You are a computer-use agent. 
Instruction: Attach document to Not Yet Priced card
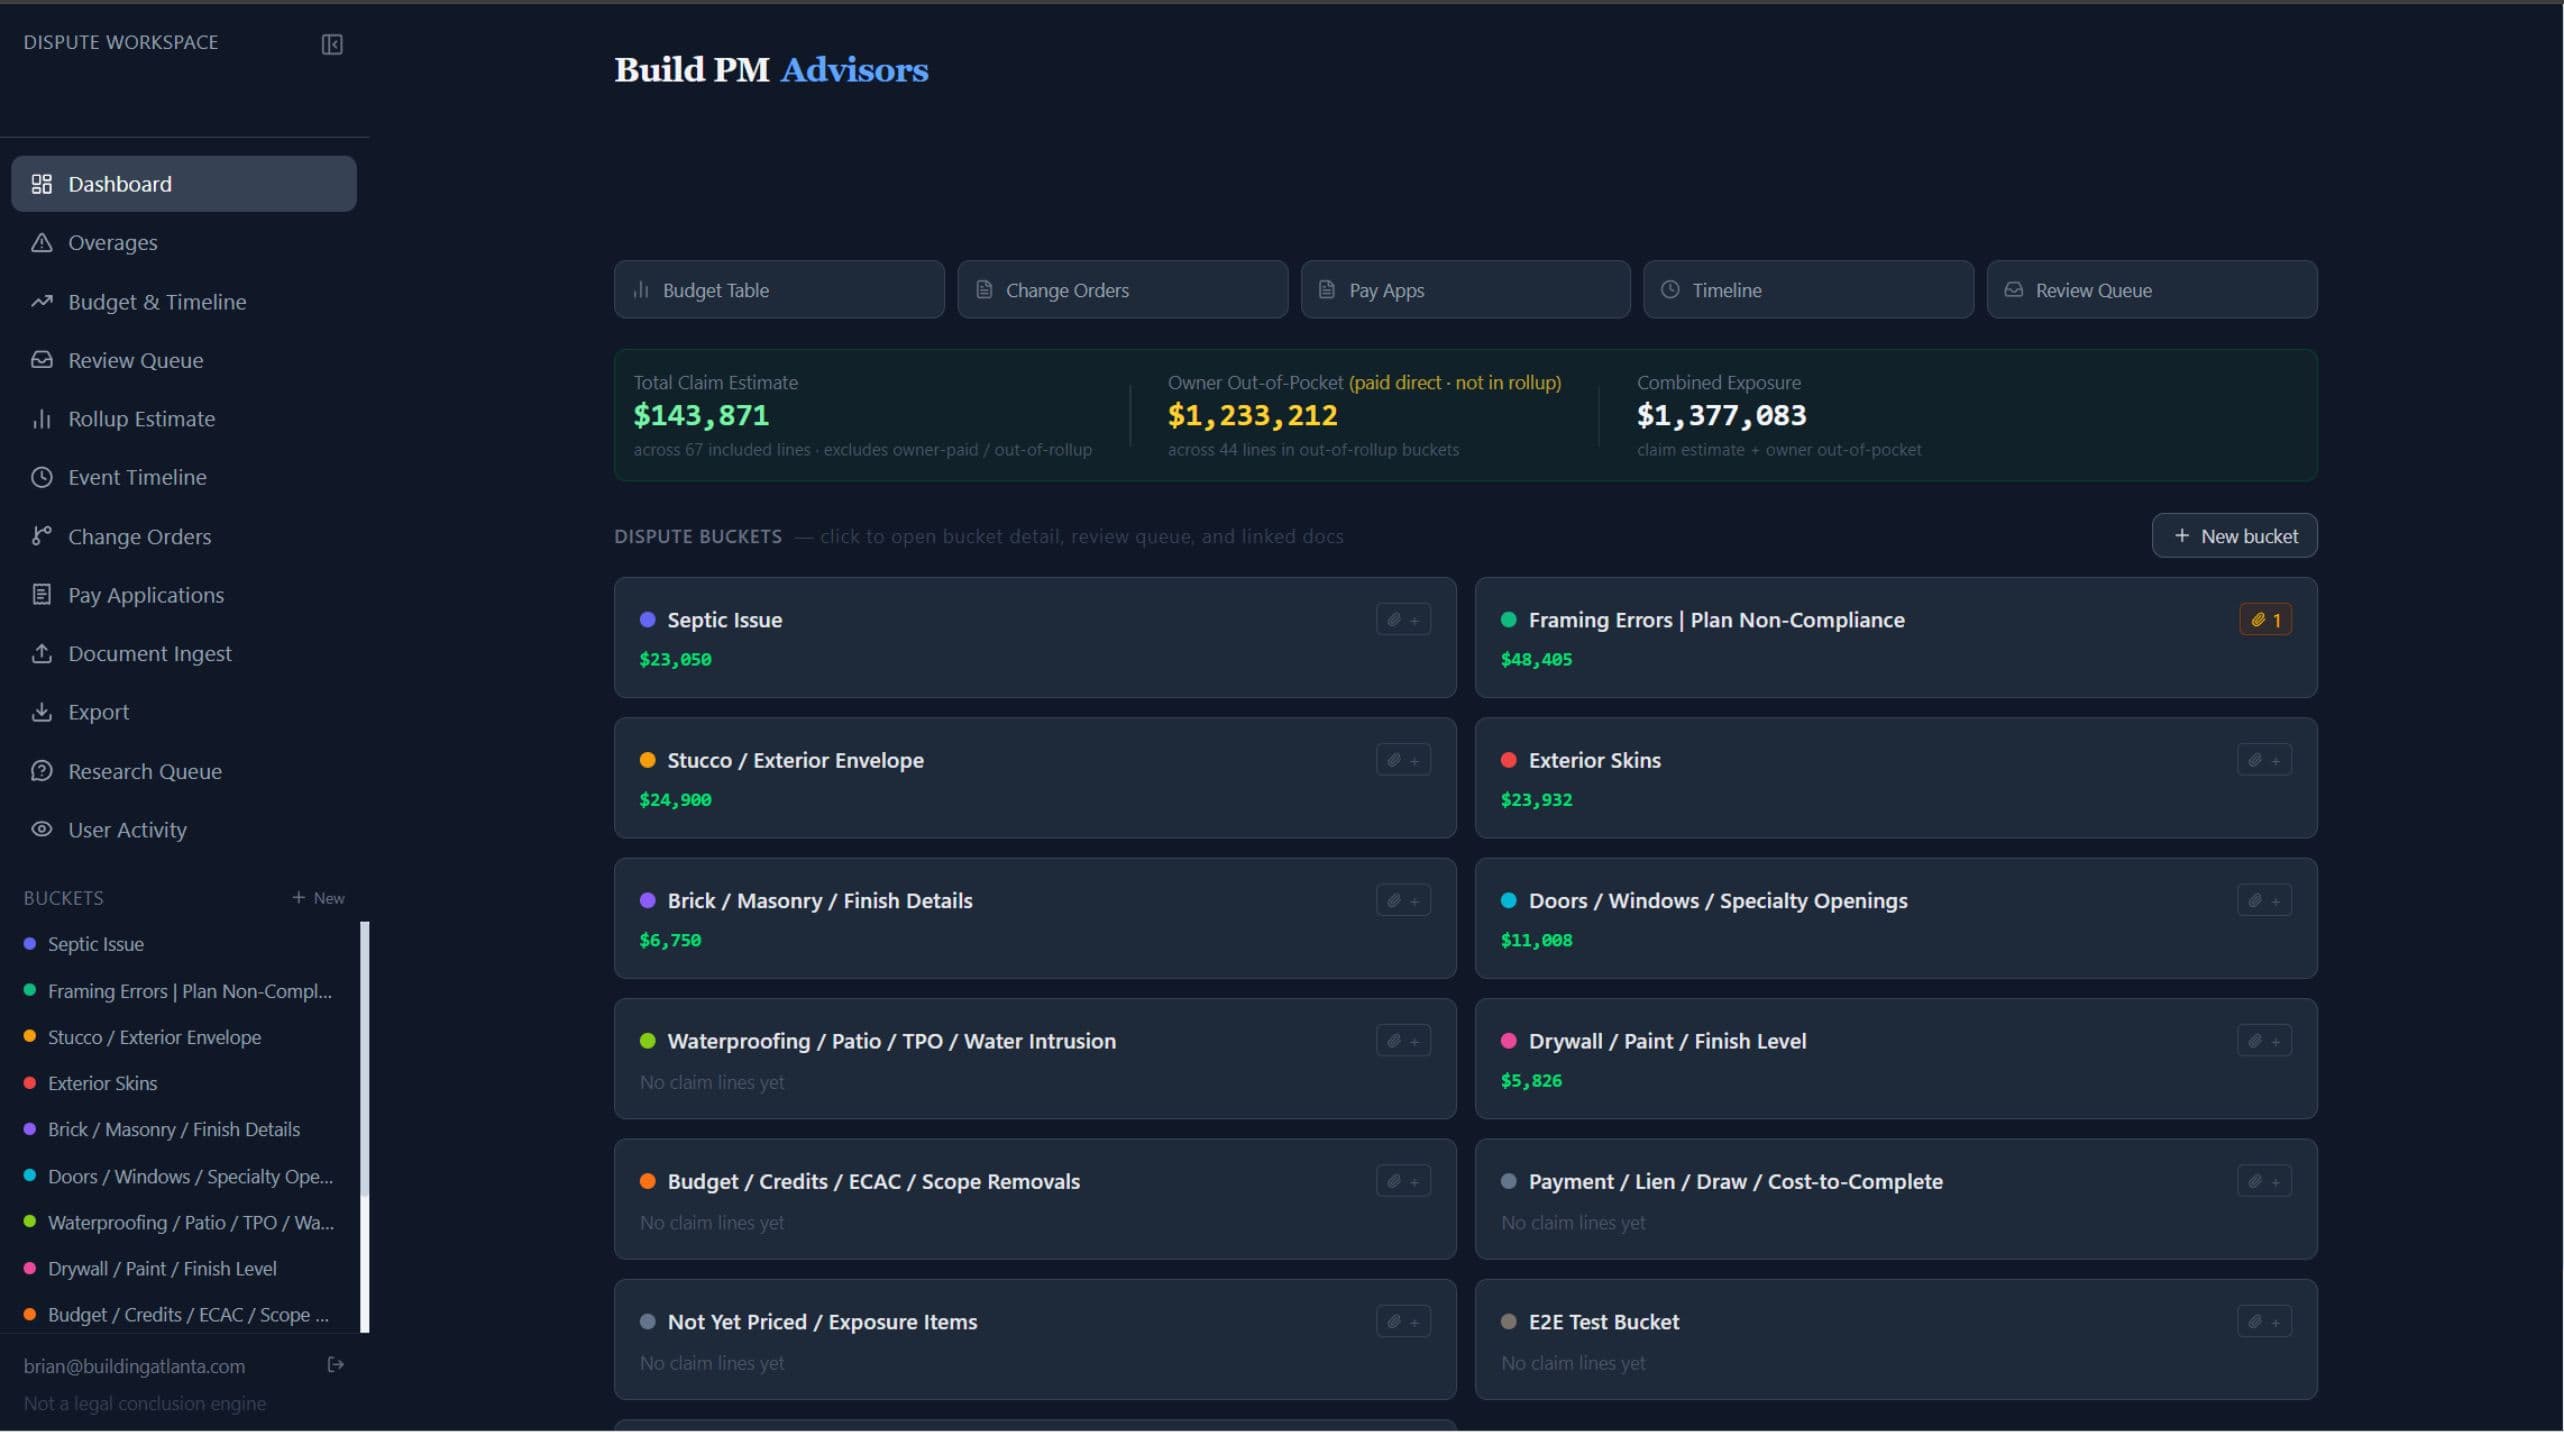[x=1403, y=1322]
